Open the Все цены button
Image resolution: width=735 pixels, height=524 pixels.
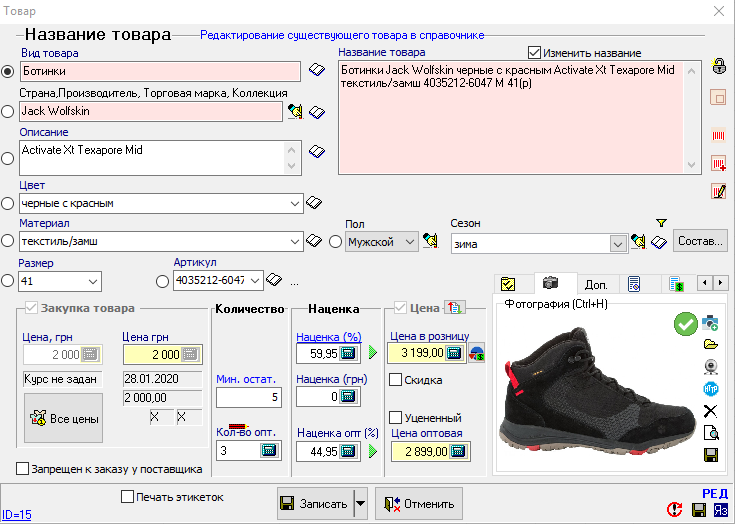coord(63,418)
